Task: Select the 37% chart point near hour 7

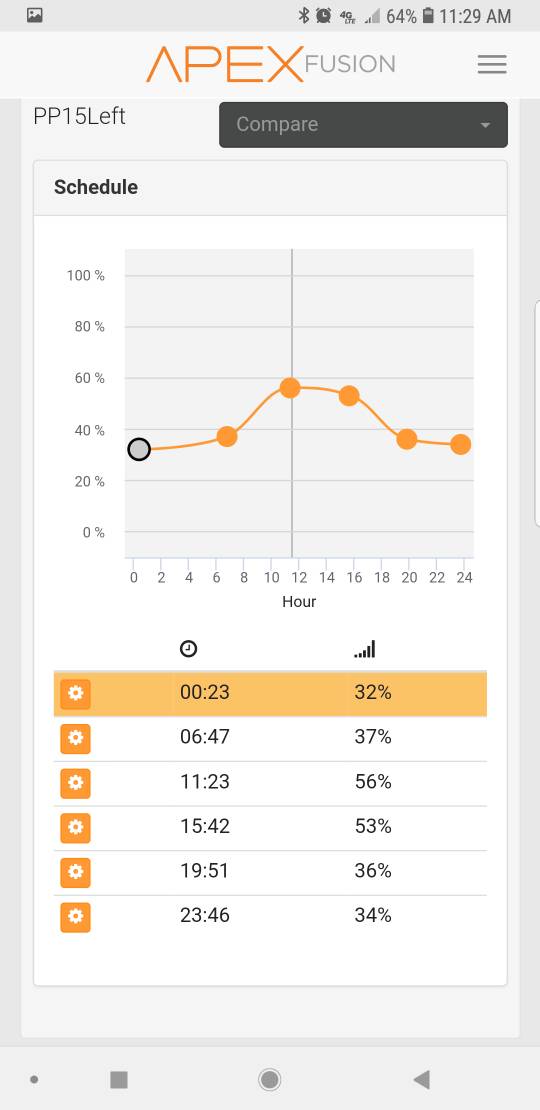Action: (x=226, y=437)
